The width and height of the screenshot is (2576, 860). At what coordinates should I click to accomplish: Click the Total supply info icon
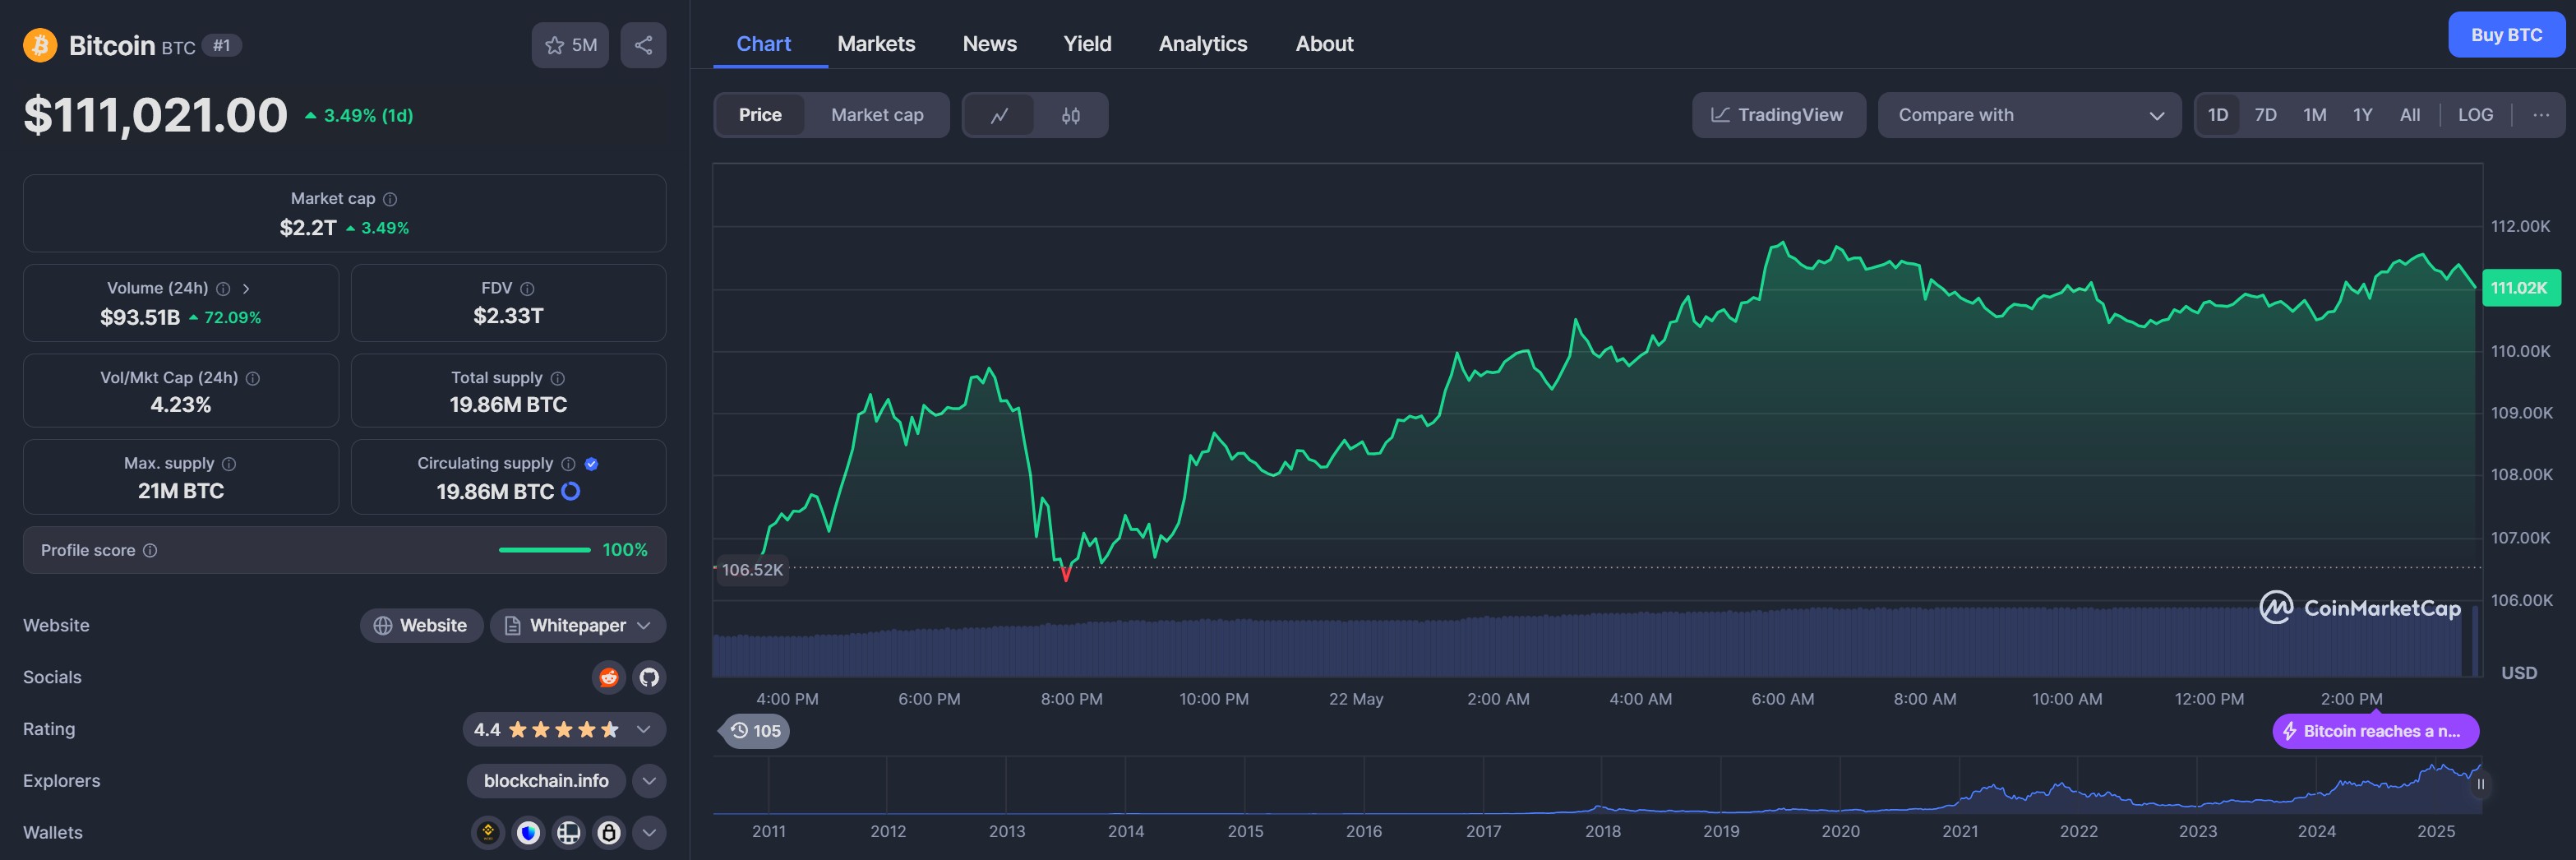click(558, 378)
